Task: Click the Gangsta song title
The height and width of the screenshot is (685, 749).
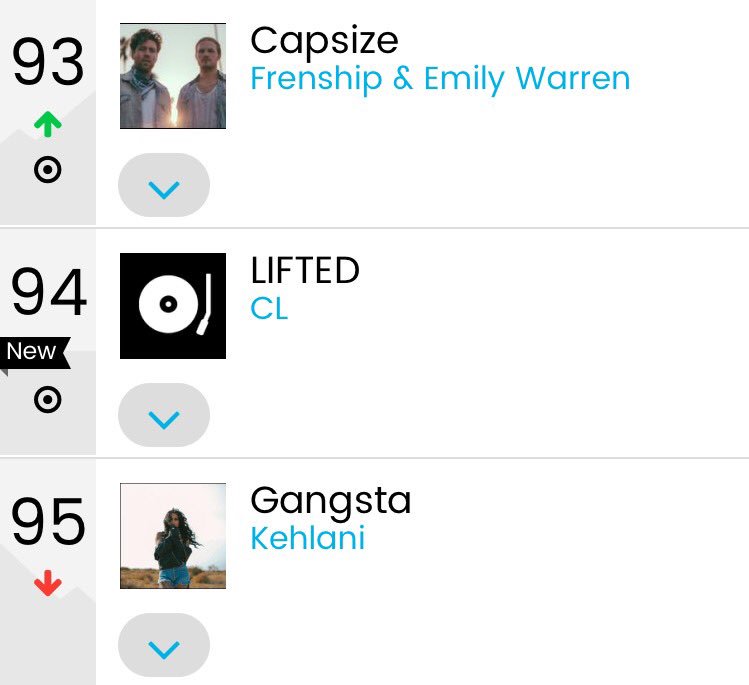Action: click(331, 502)
